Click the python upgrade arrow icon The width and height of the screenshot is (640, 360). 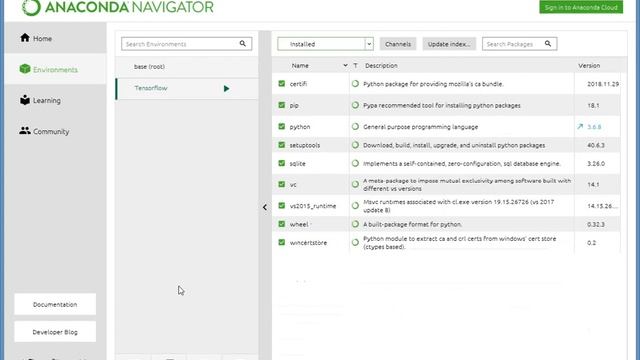(x=580, y=127)
